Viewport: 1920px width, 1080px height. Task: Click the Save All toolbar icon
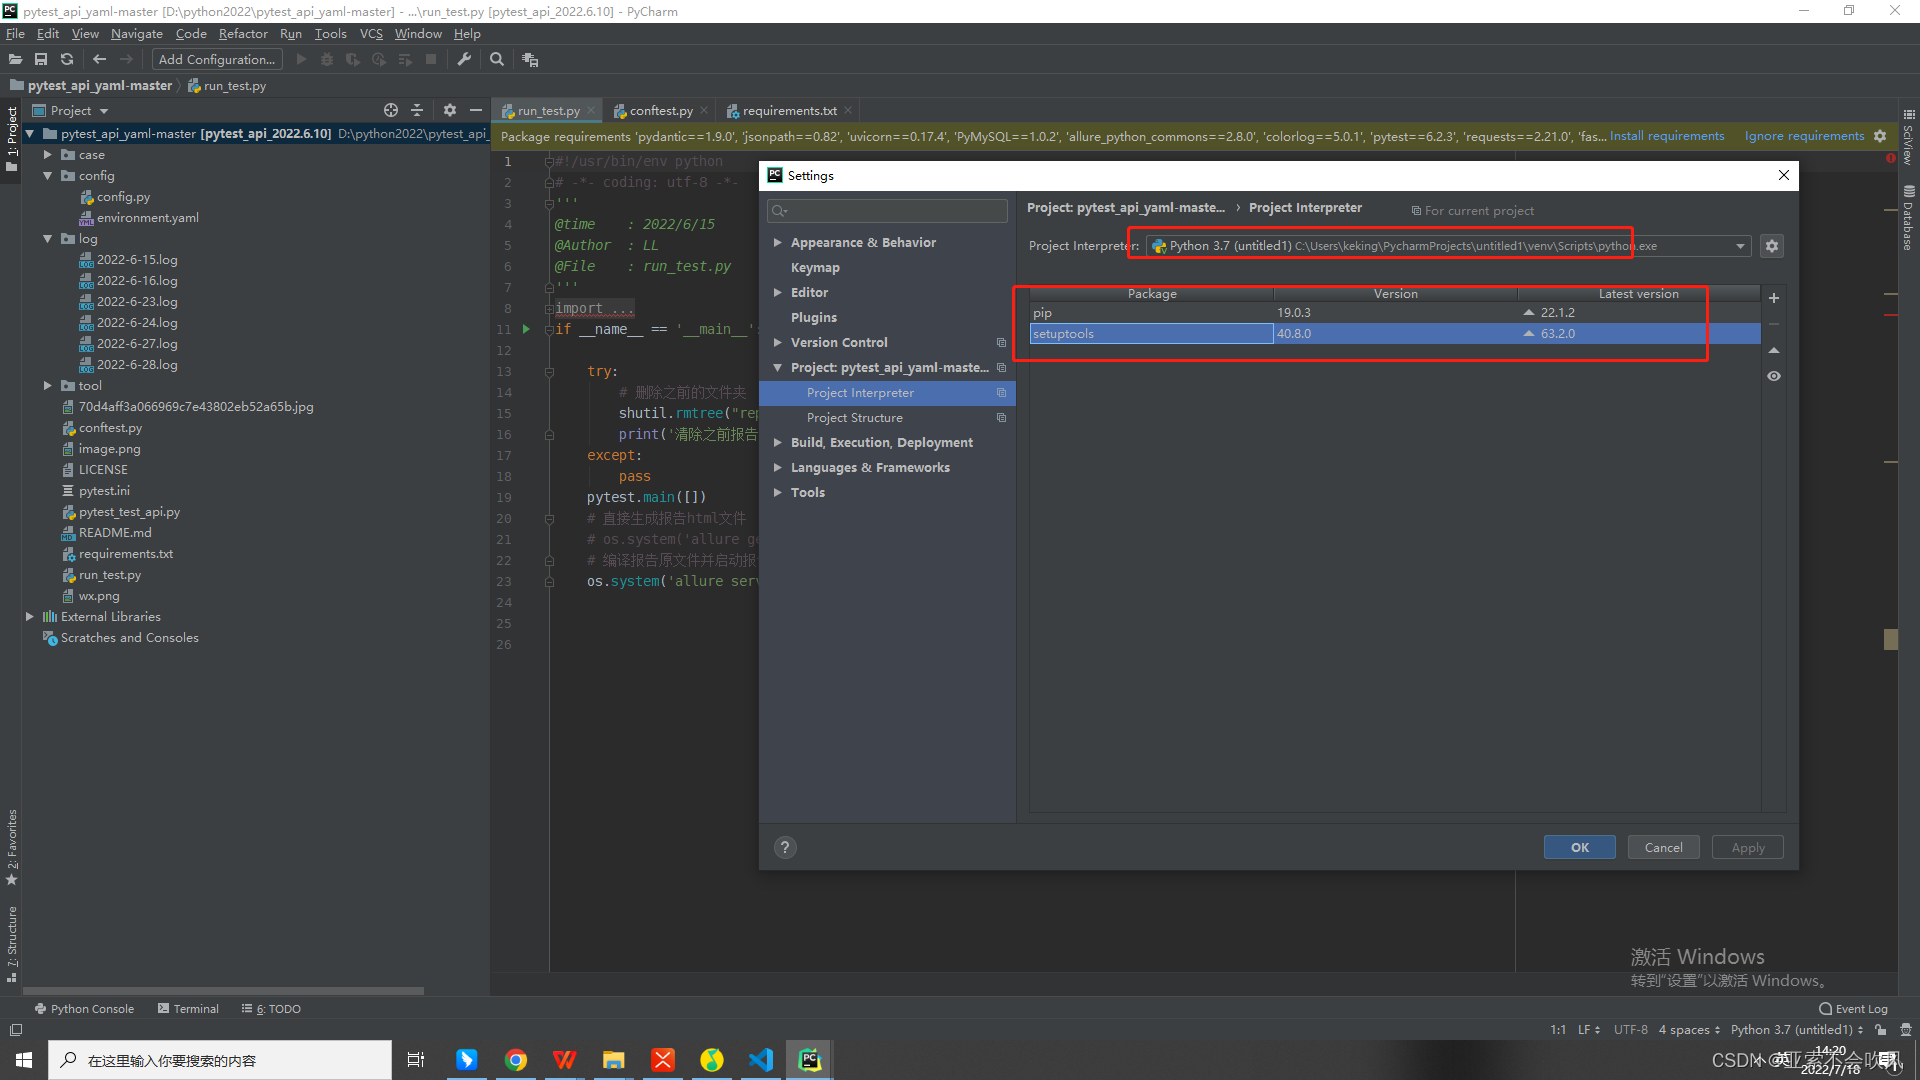(41, 60)
